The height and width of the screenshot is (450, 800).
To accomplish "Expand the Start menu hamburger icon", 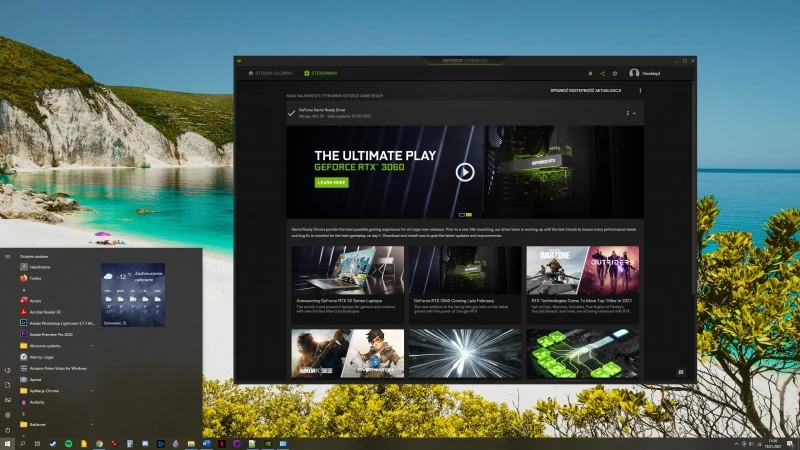I will pos(7,257).
